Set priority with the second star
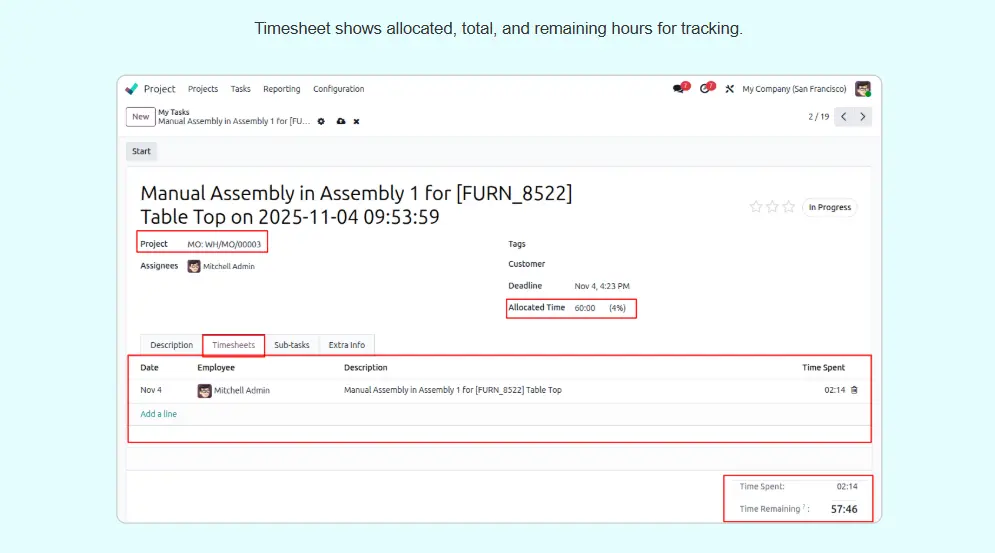This screenshot has width=995, height=553. (x=772, y=207)
